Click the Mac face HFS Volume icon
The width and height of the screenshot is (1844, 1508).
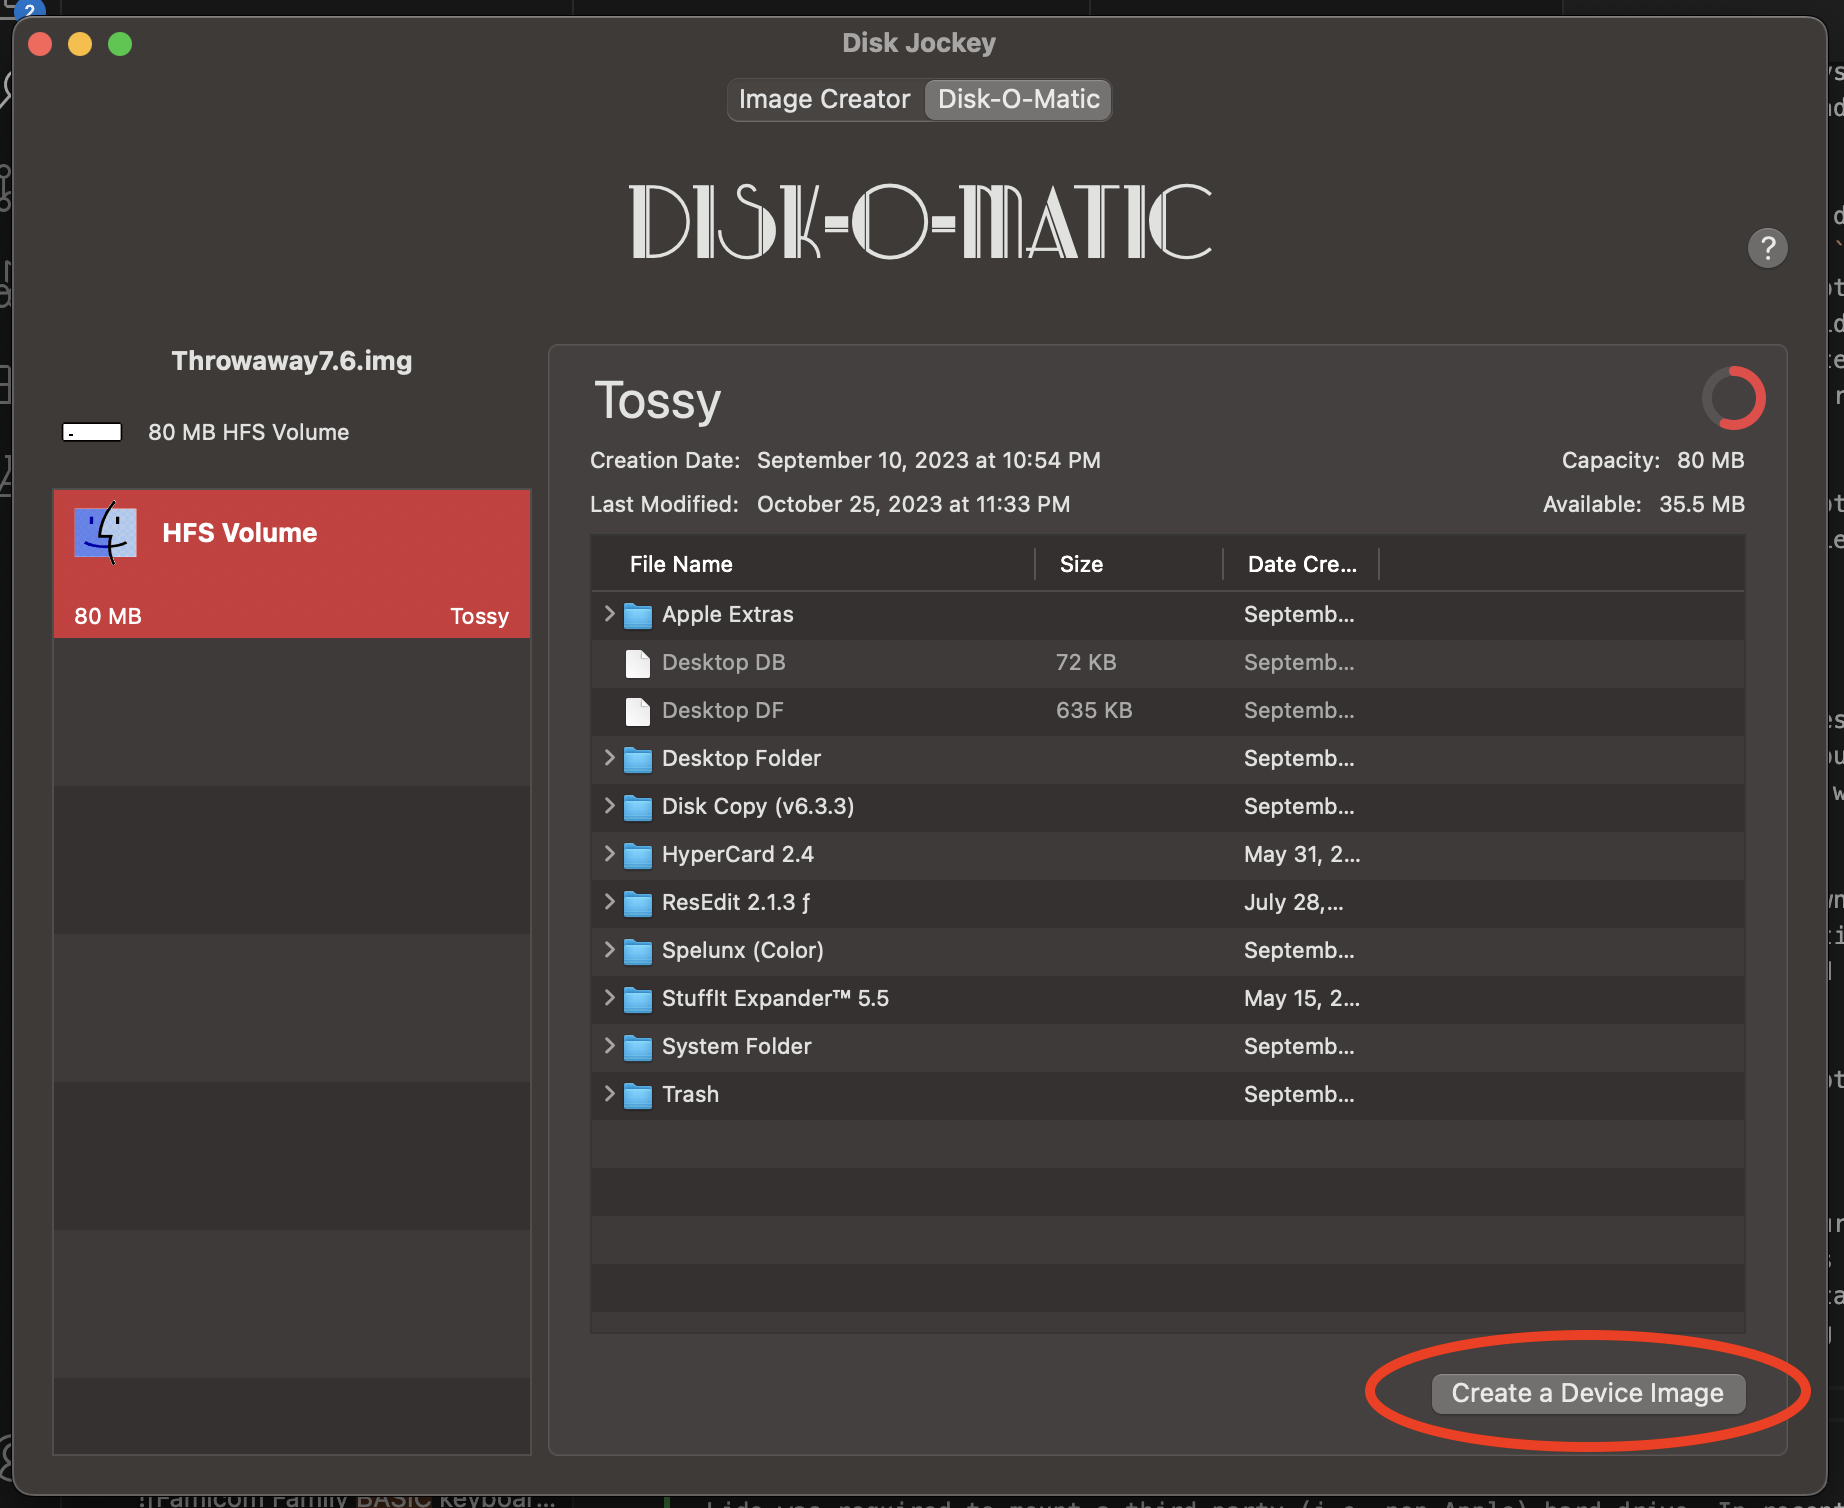click(x=105, y=532)
